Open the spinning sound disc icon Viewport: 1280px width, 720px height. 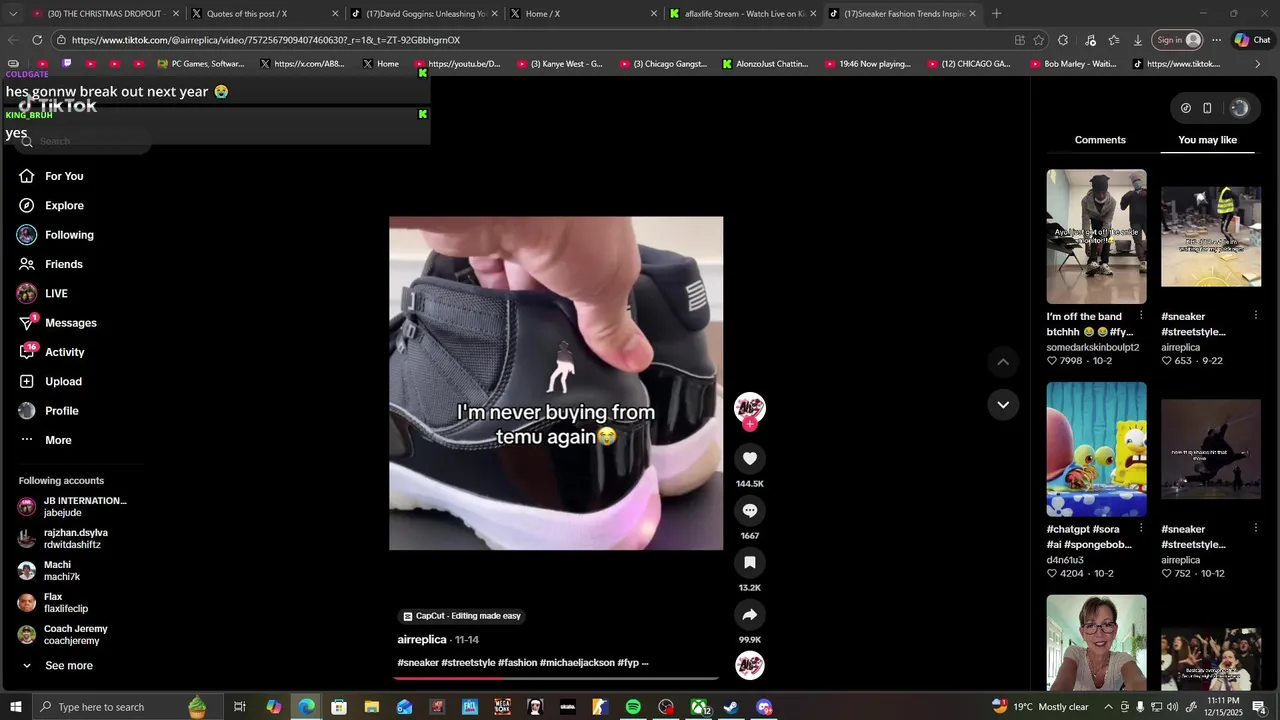pos(749,665)
